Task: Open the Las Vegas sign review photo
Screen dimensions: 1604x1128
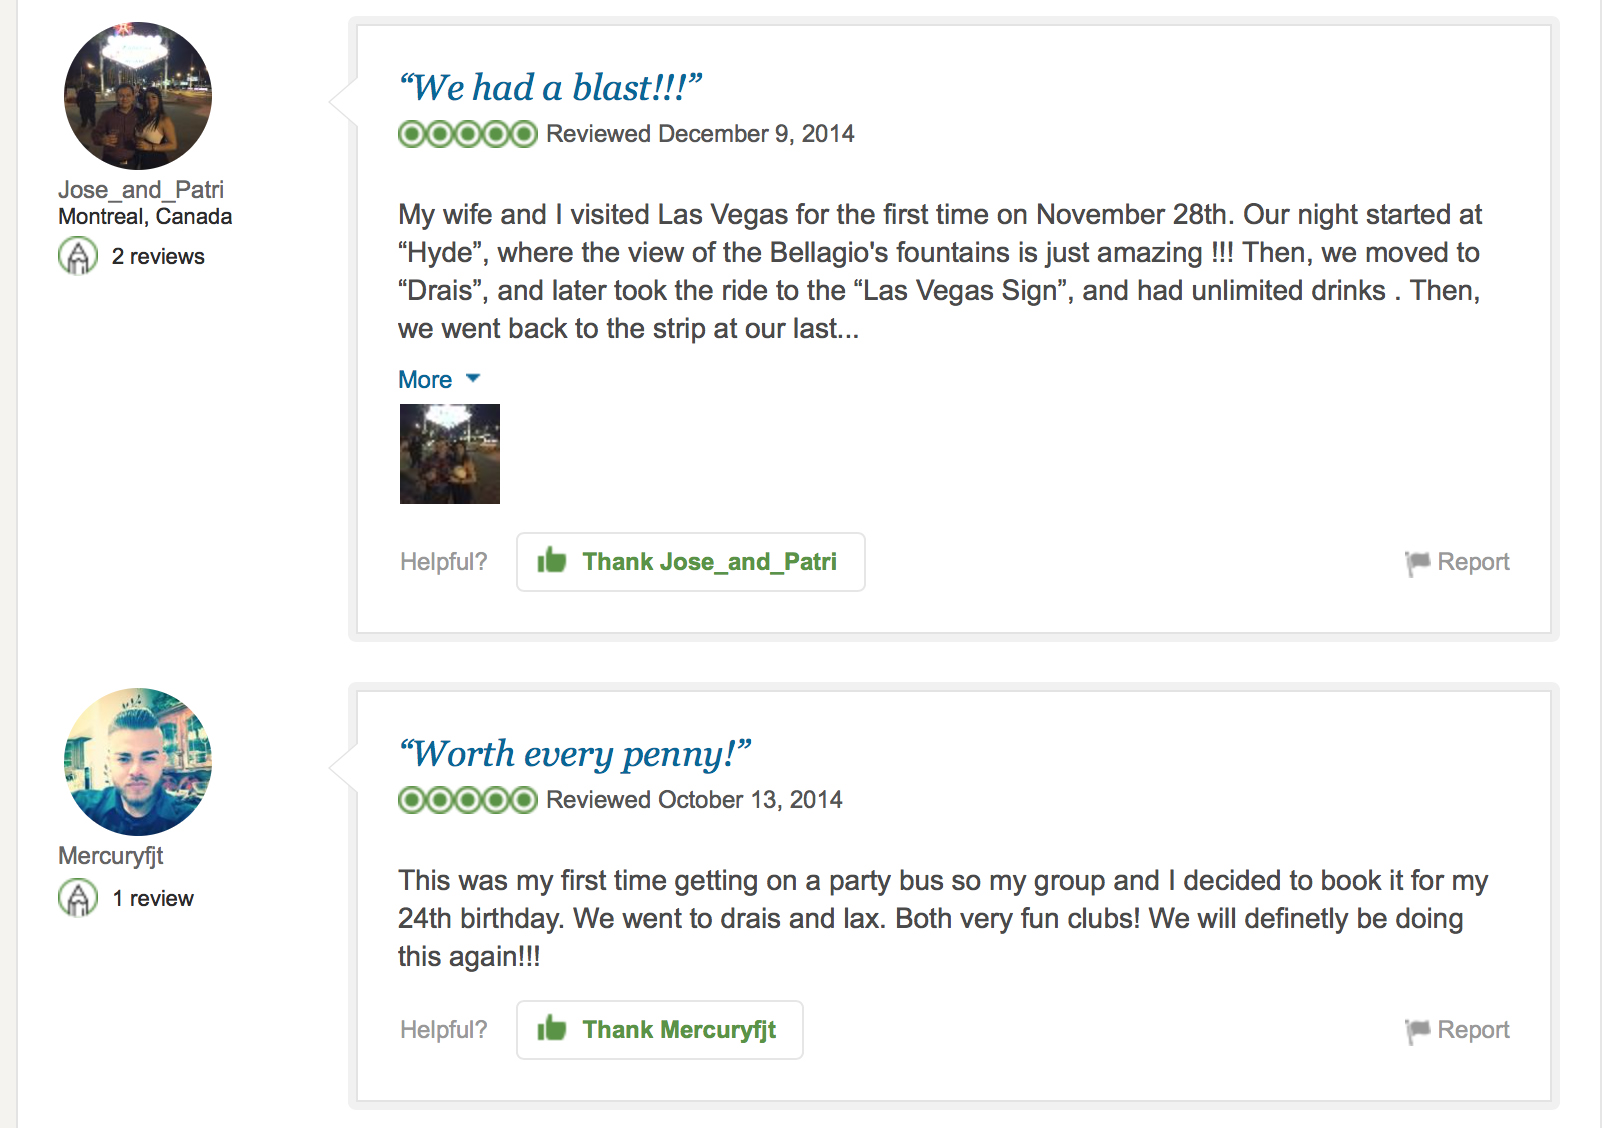Action: click(x=450, y=454)
